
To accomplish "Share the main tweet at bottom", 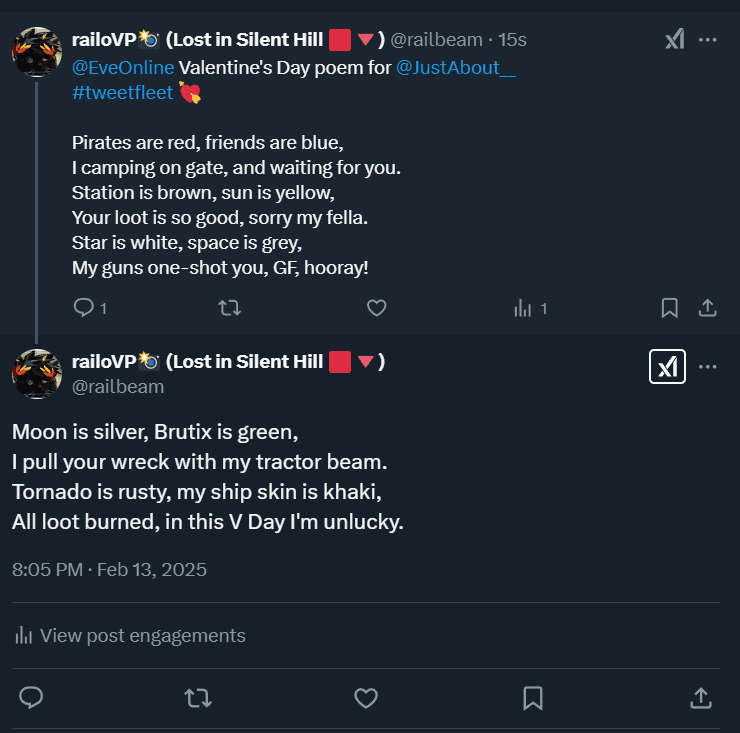I will [701, 697].
